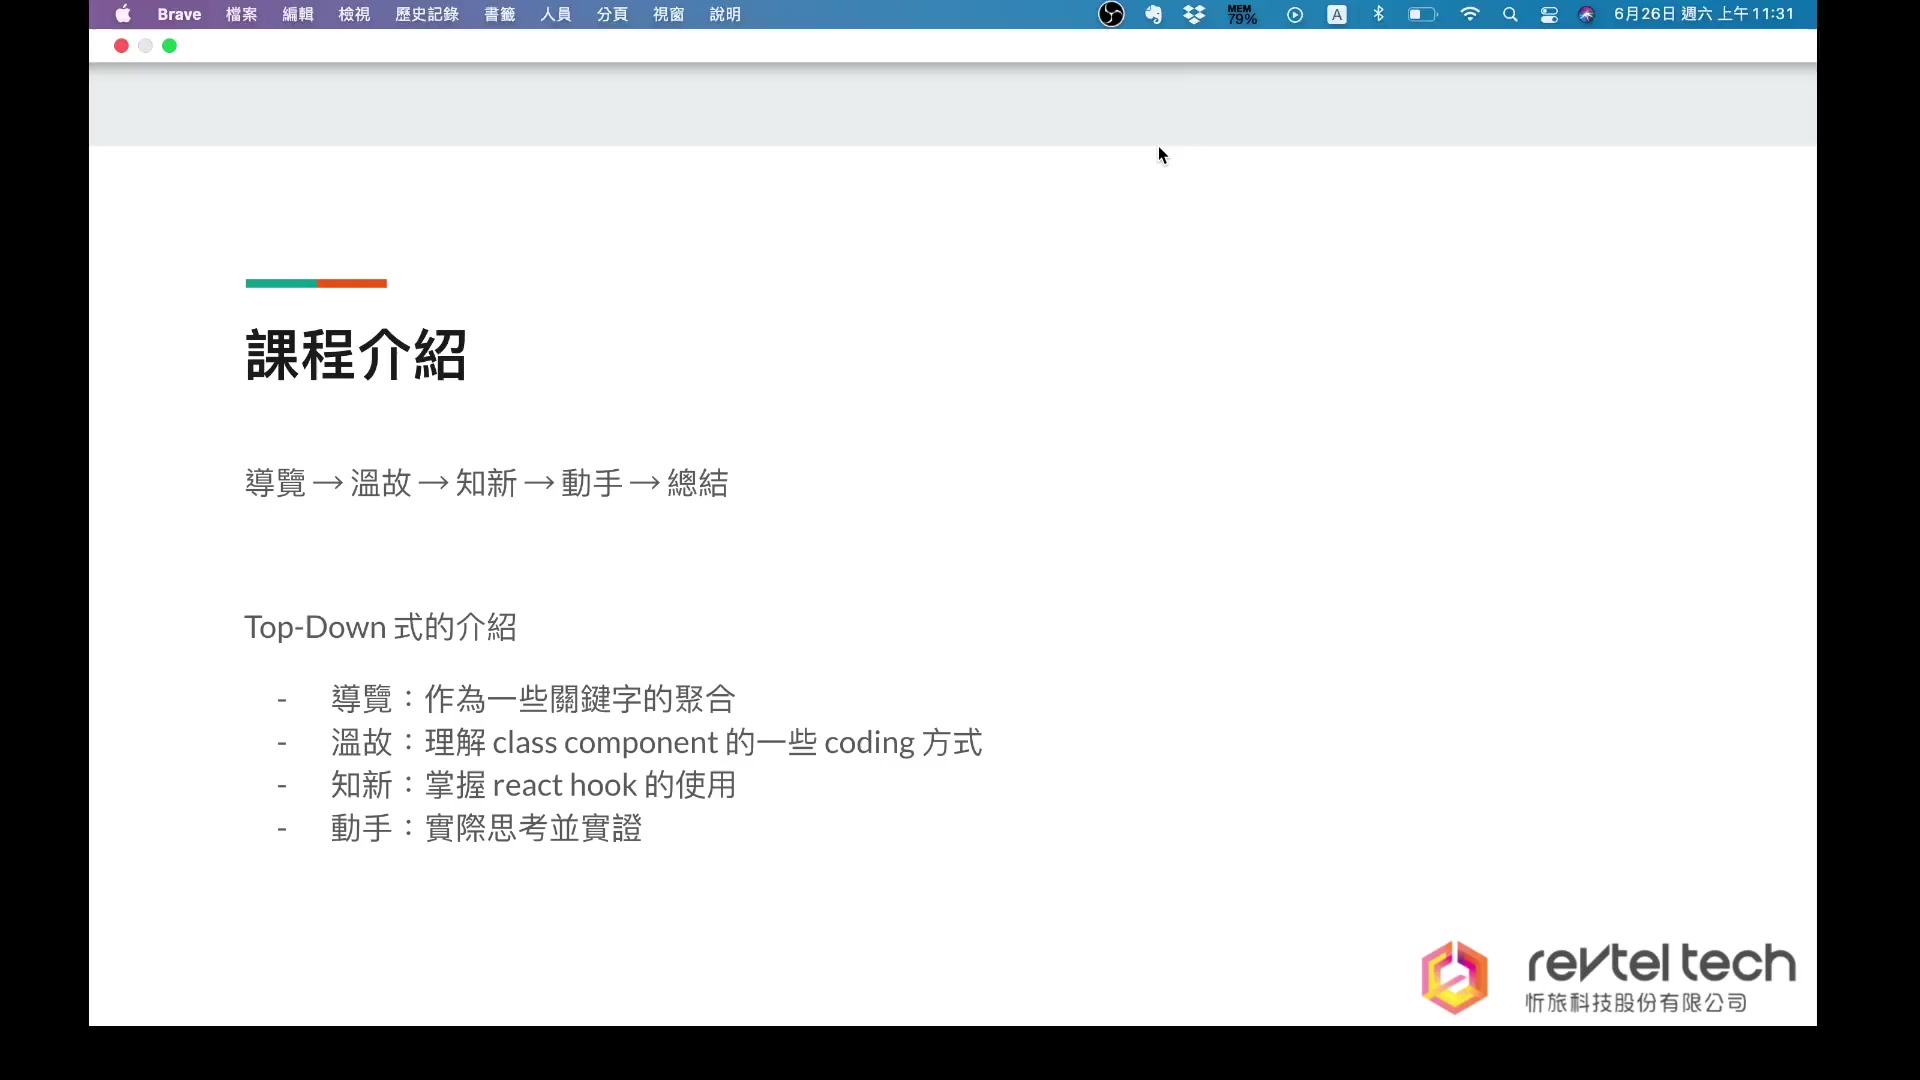Expand the battery status menu
The height and width of the screenshot is (1080, 1920).
pyautogui.click(x=1422, y=14)
